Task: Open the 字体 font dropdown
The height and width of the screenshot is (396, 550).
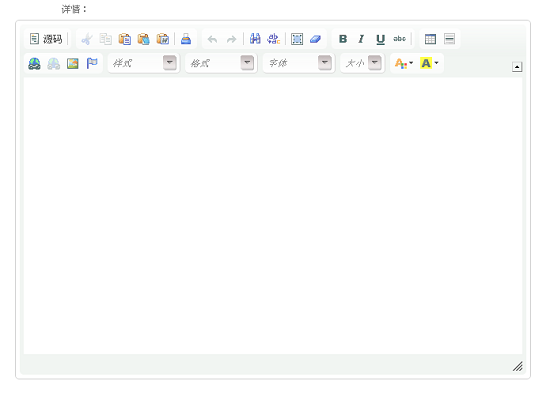Action: tap(299, 63)
